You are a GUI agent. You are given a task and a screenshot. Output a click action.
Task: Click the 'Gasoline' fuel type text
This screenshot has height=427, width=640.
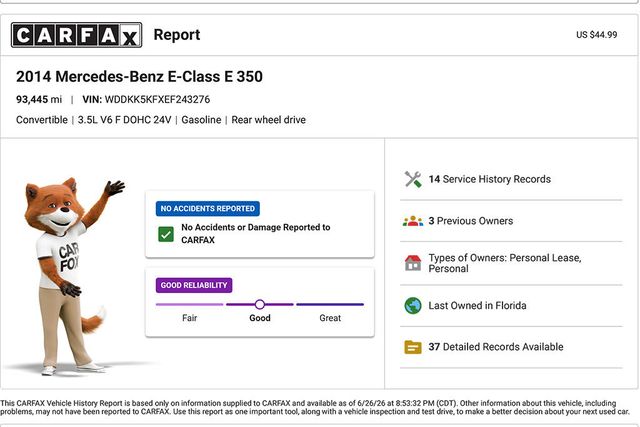[201, 120]
